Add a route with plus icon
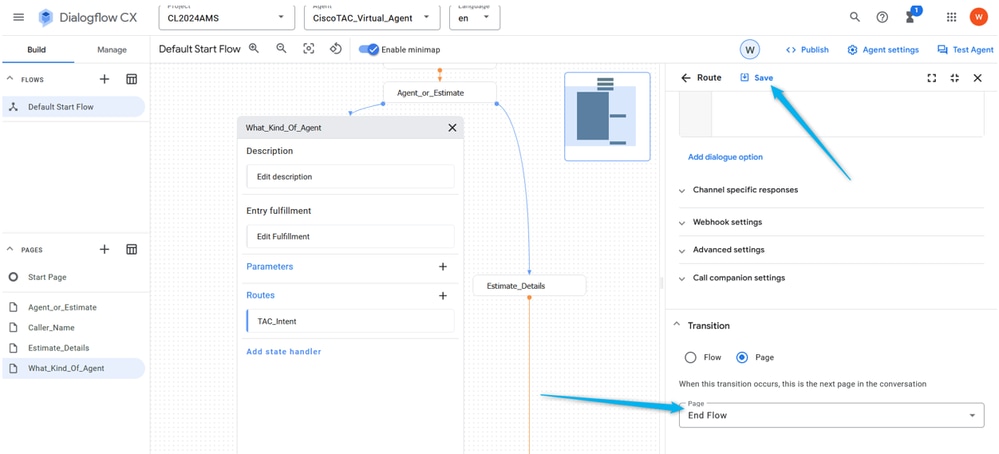Screen dimensions: 999x454 click(x=443, y=295)
